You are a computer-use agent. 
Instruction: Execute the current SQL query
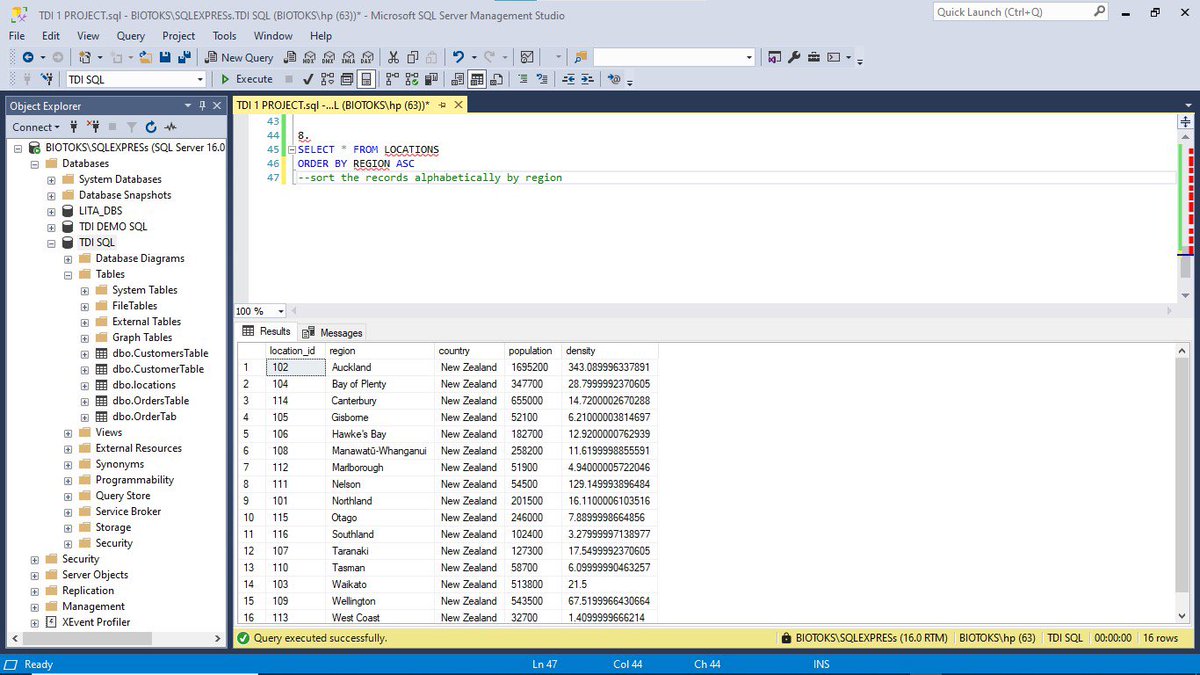pos(246,79)
